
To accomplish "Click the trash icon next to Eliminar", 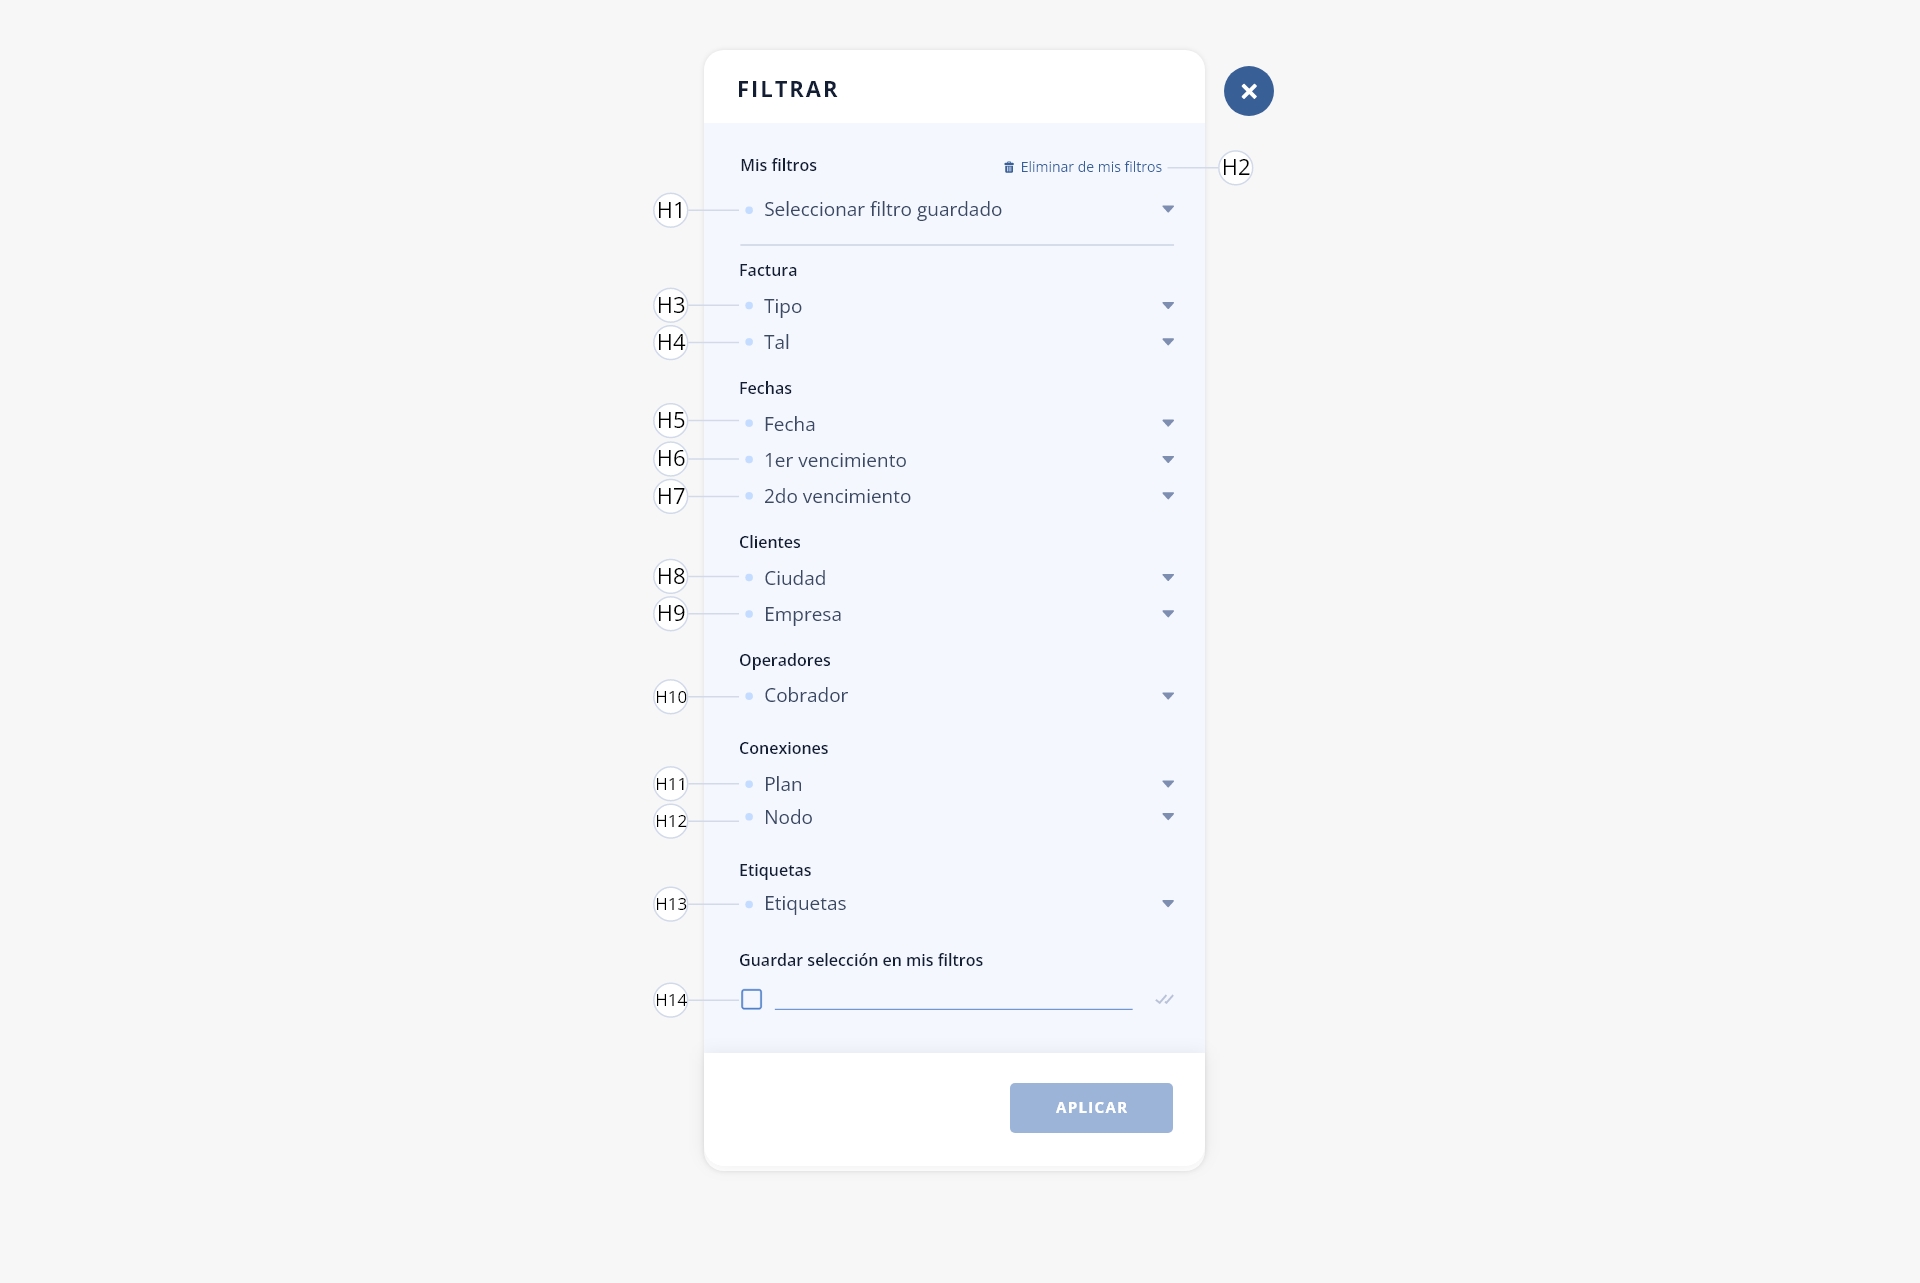I will click(x=1009, y=167).
